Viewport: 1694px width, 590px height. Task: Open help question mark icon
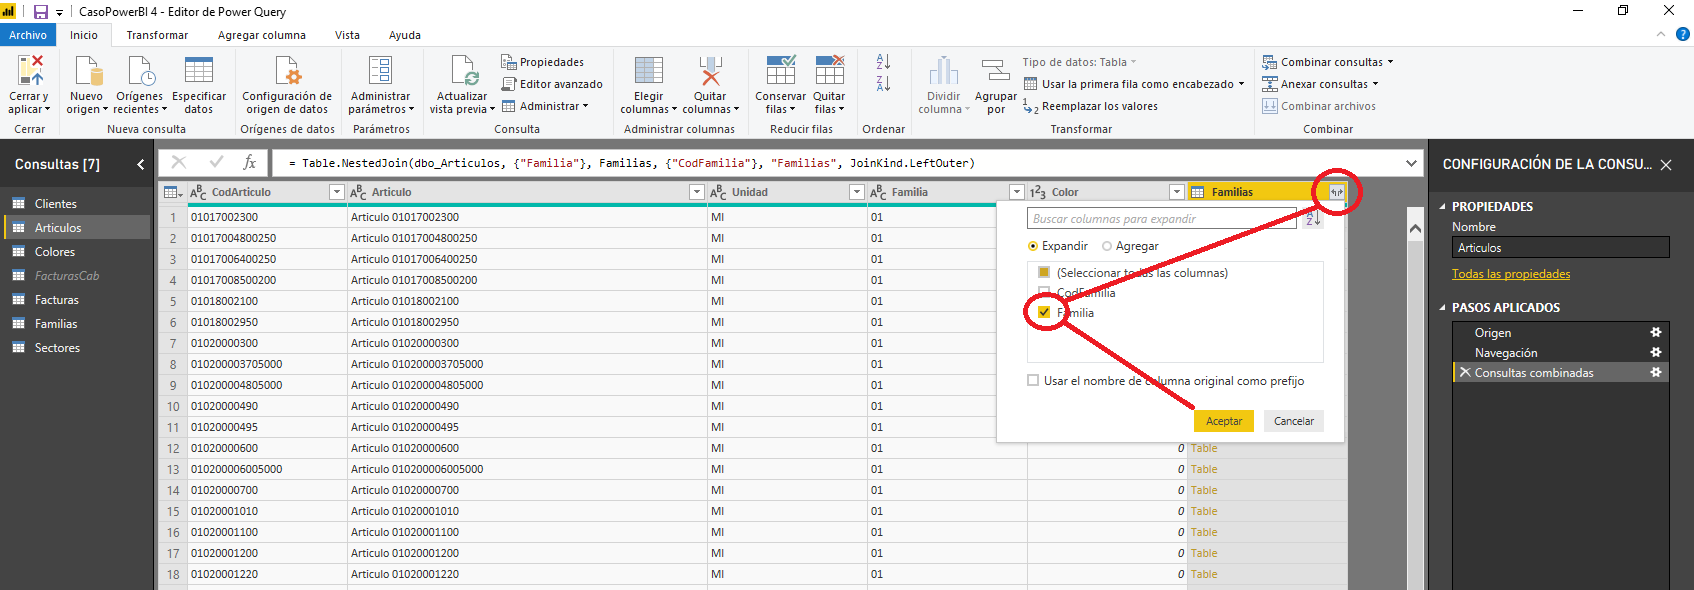(x=1682, y=34)
